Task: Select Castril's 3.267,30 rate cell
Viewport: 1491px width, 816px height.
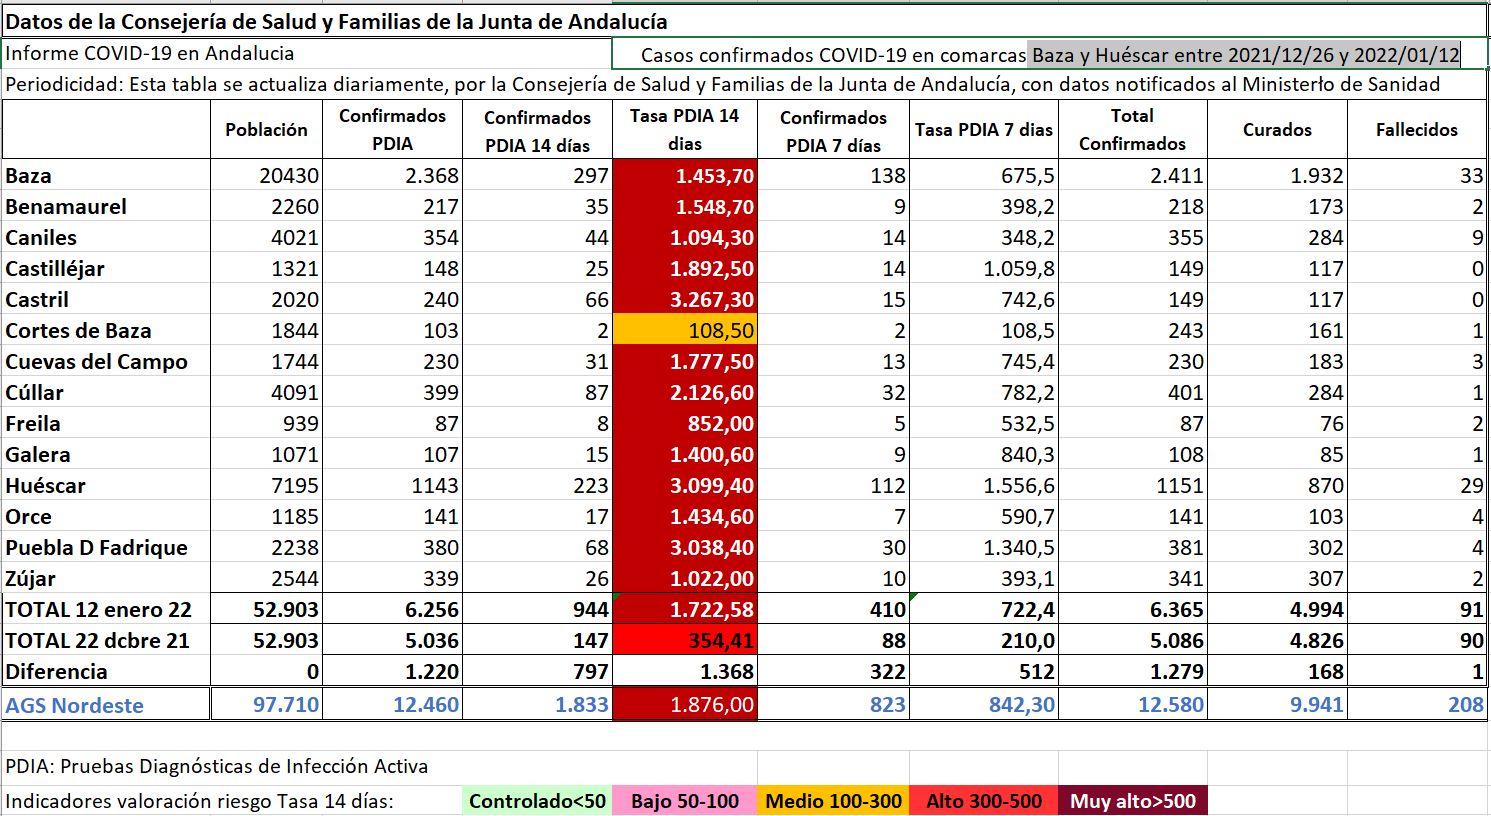Action: [x=685, y=300]
